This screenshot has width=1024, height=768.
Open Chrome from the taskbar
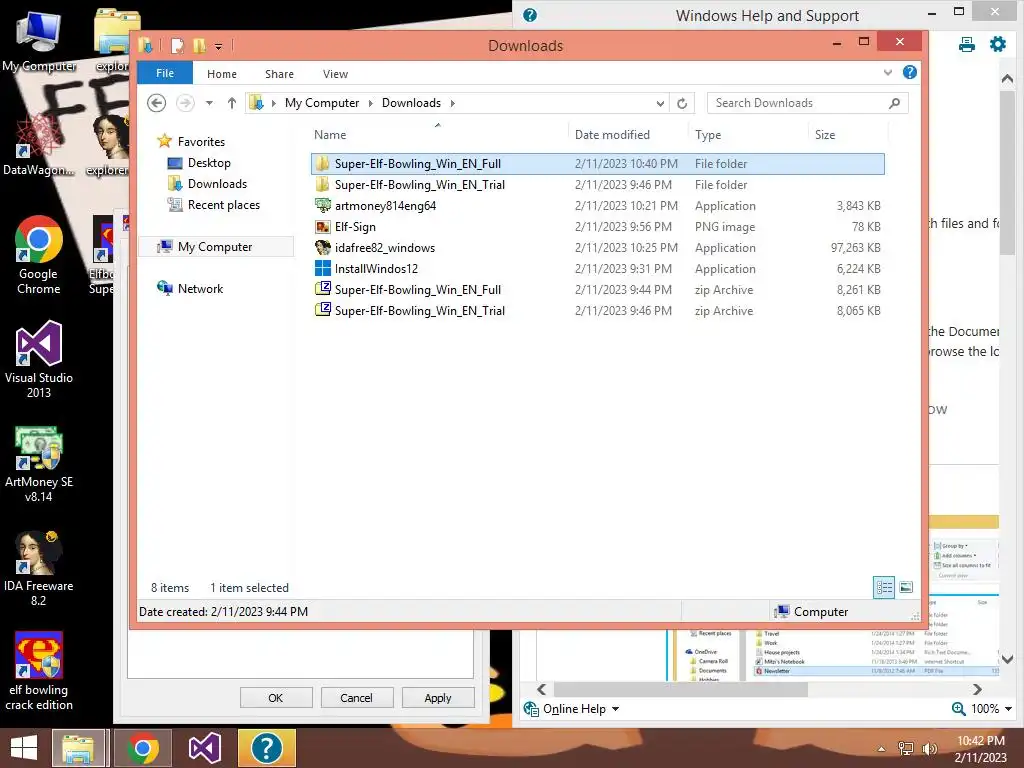coord(142,748)
